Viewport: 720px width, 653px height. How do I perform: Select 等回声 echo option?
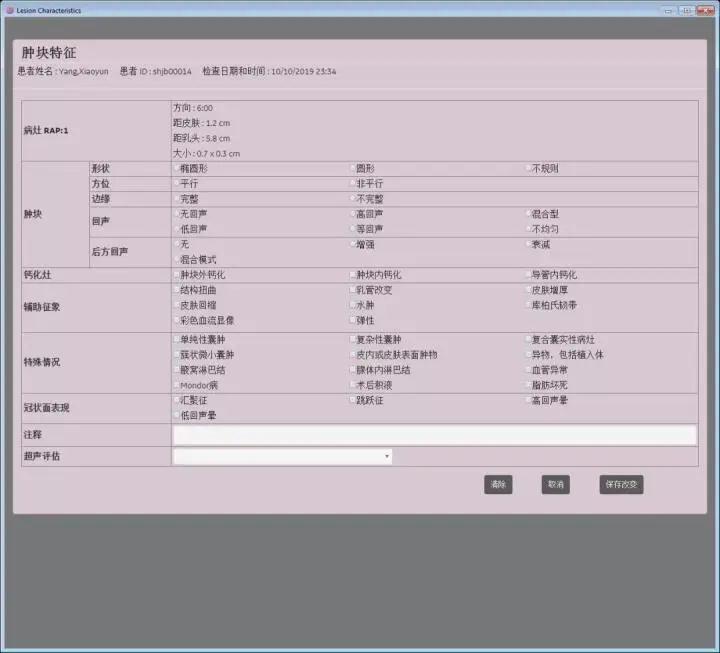point(353,229)
